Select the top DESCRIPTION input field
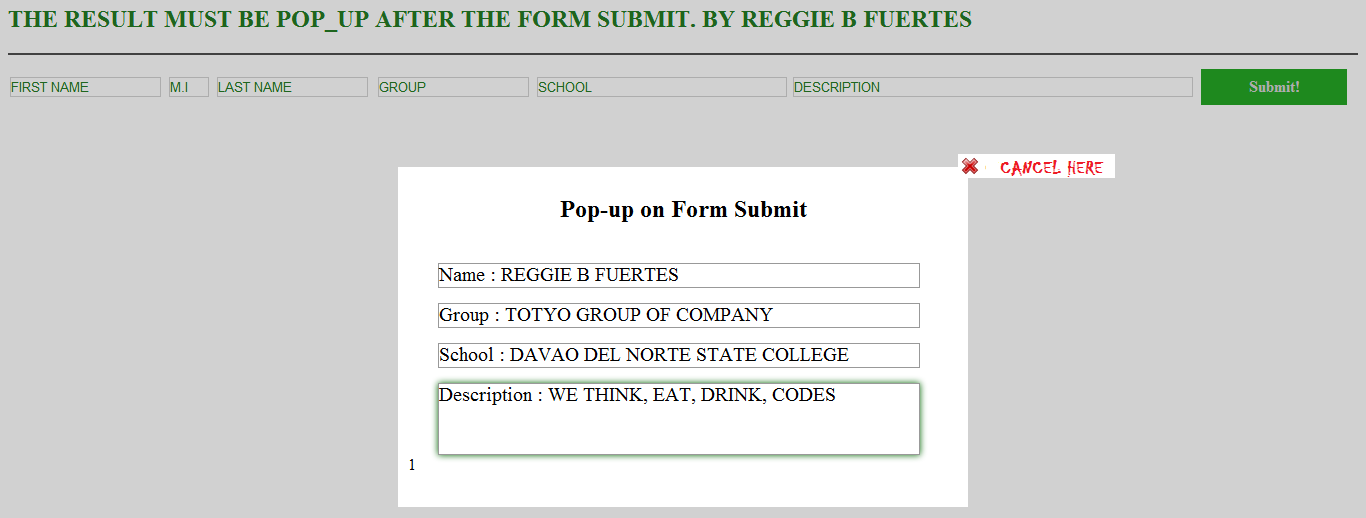1366x518 pixels. (x=993, y=87)
